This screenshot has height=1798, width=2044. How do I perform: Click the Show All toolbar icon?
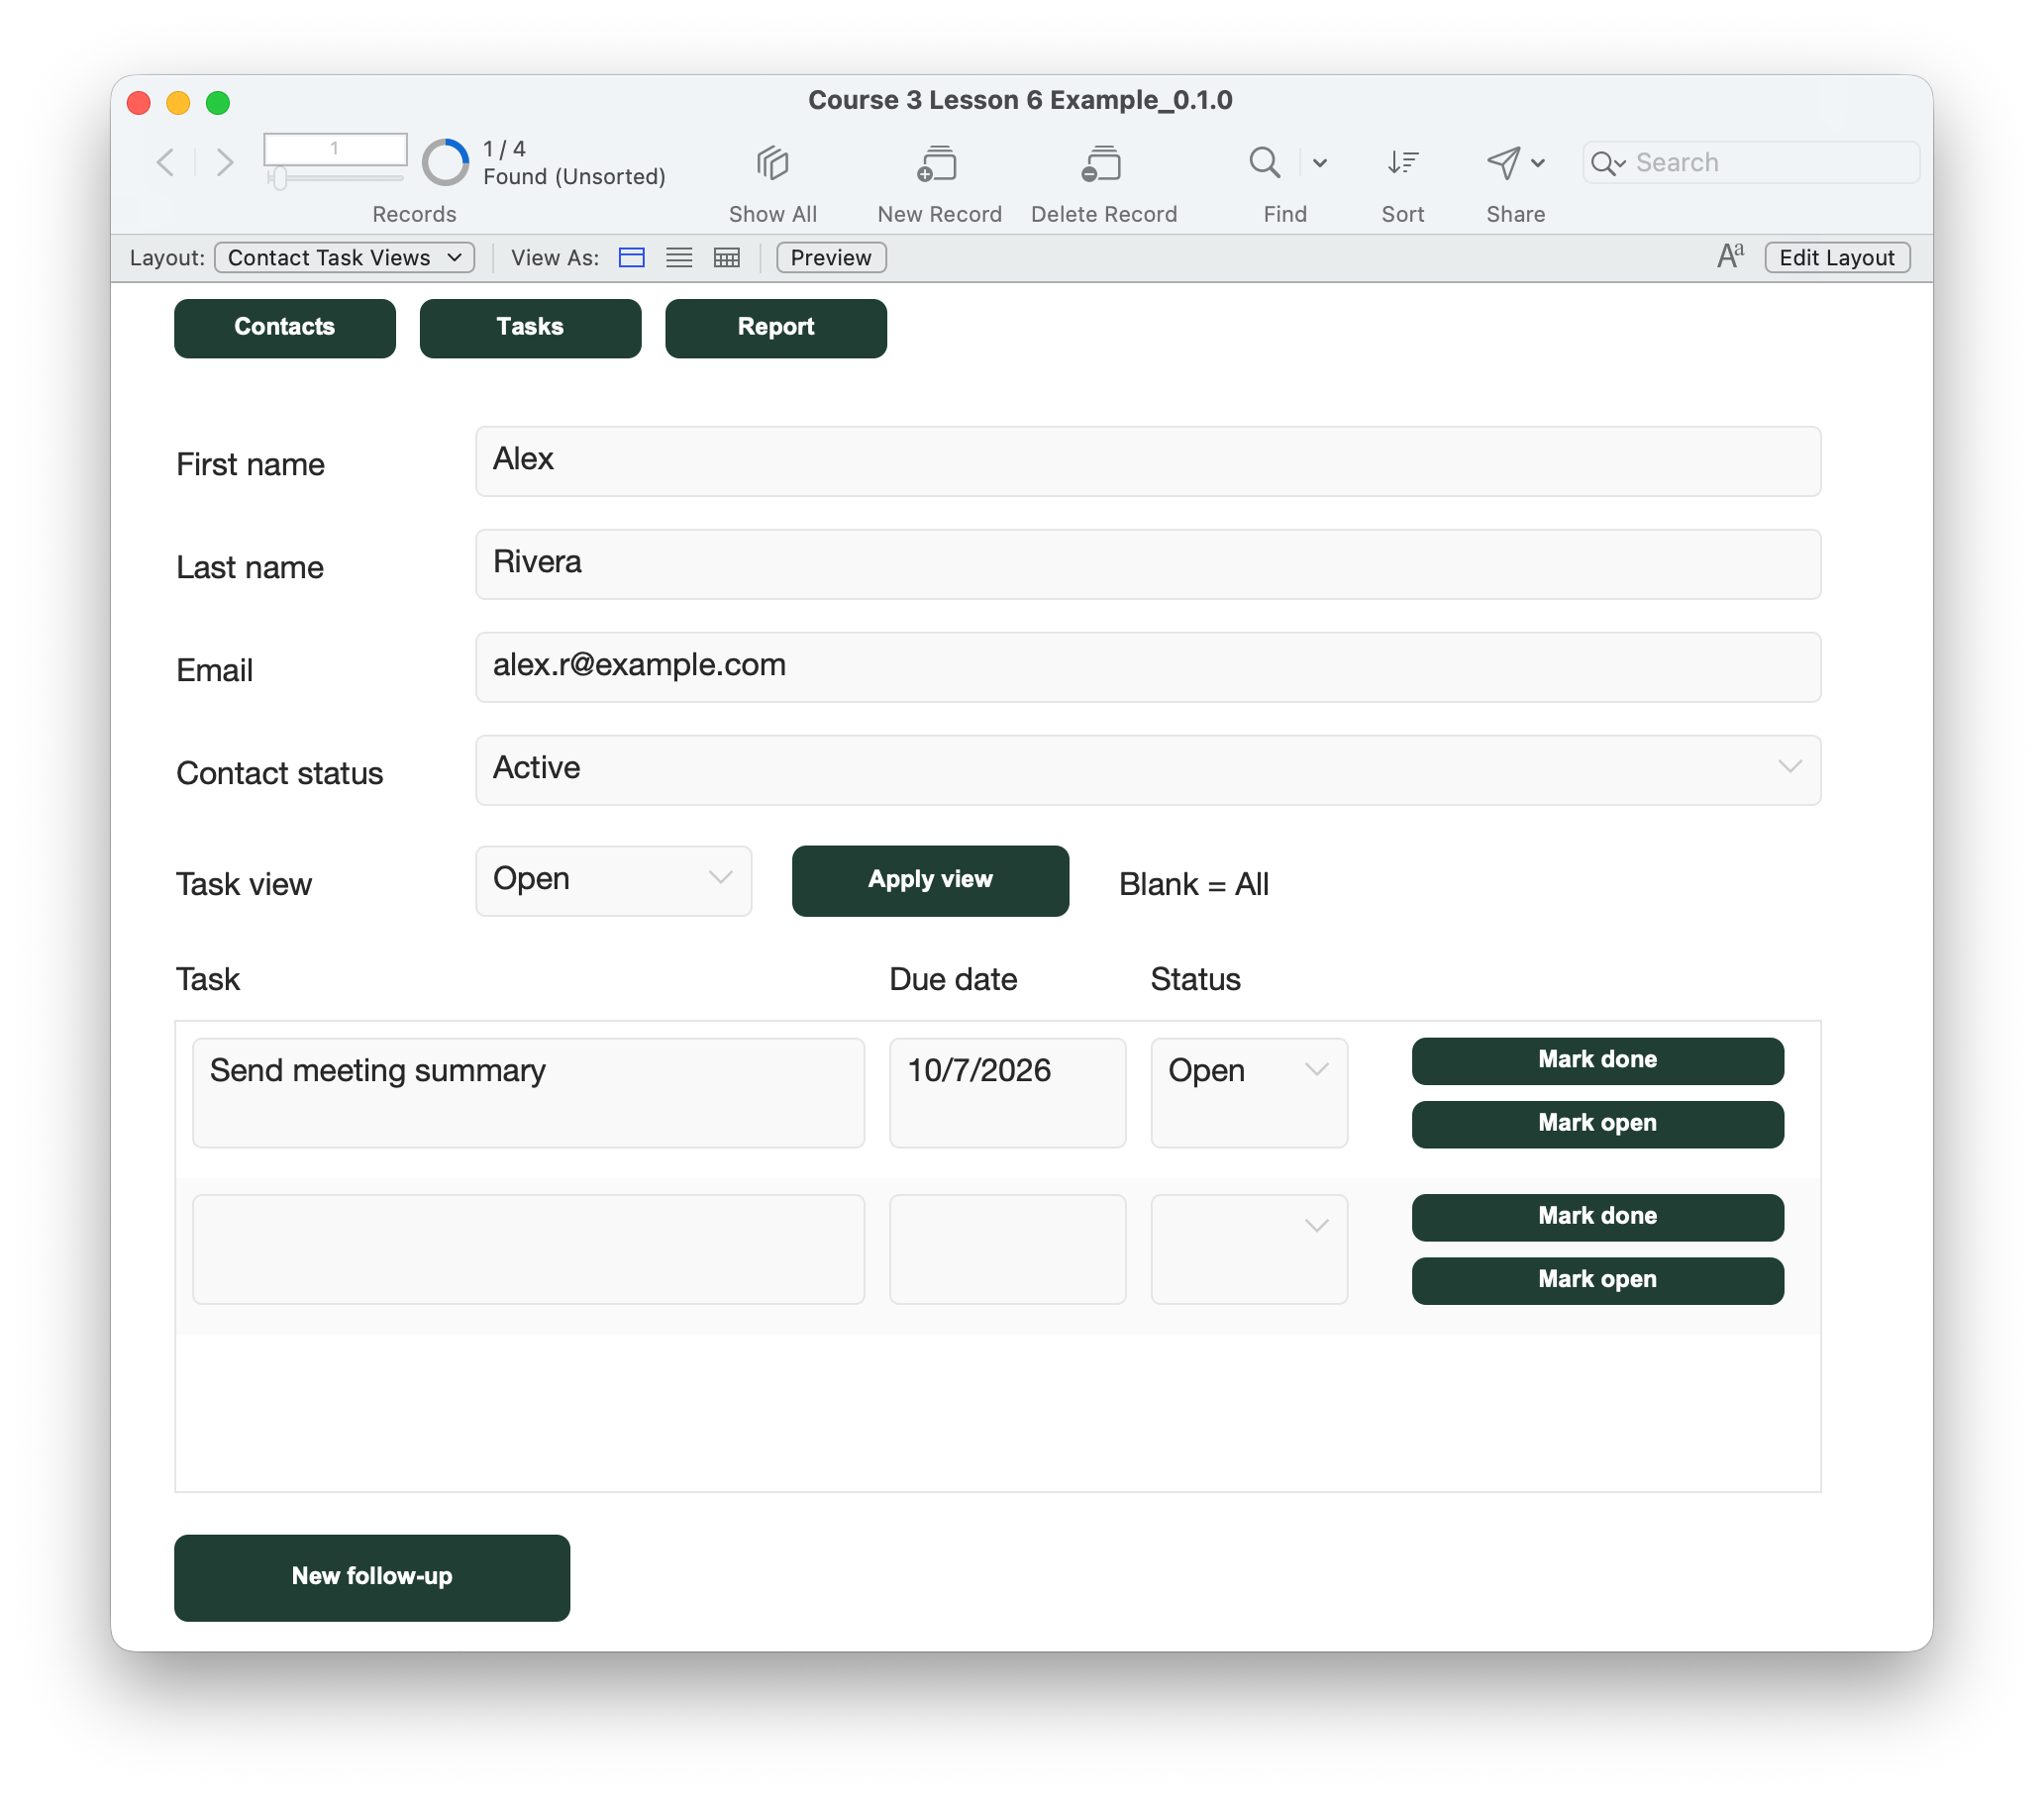tap(772, 163)
